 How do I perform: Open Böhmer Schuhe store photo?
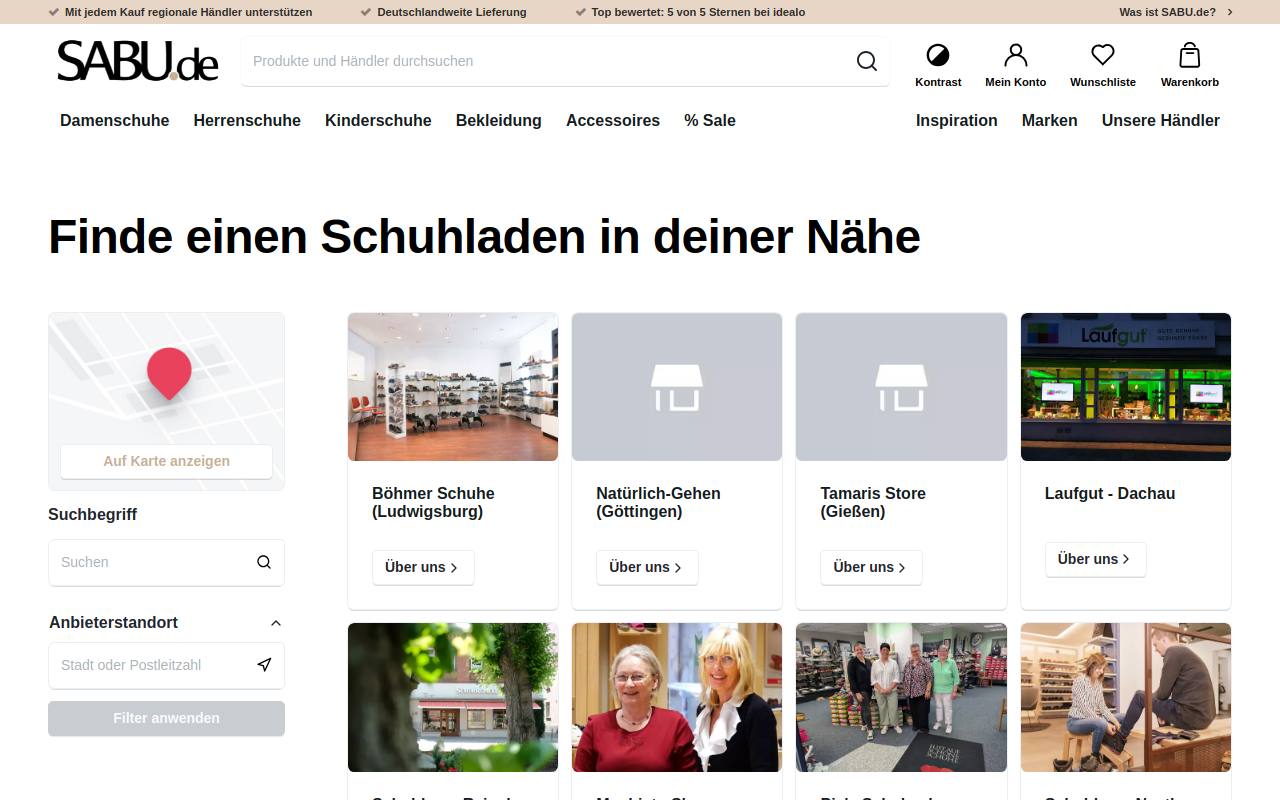[453, 387]
